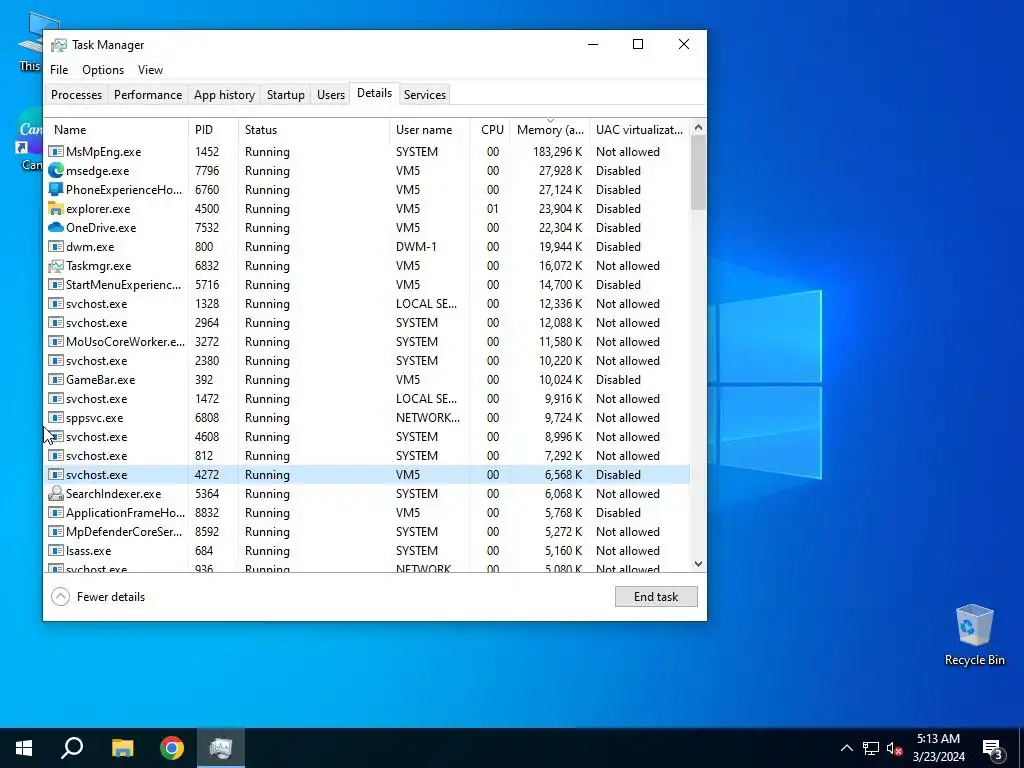Switch to the Startup tab
The width and height of the screenshot is (1024, 768).
pos(285,95)
